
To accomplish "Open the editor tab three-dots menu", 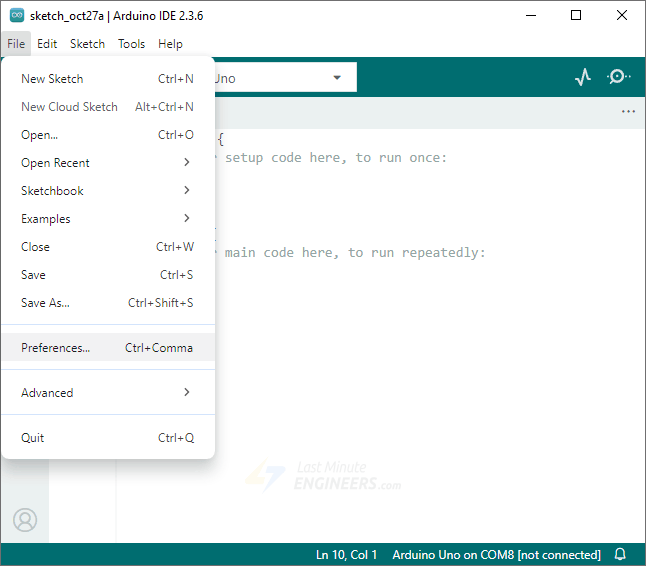I will (628, 112).
